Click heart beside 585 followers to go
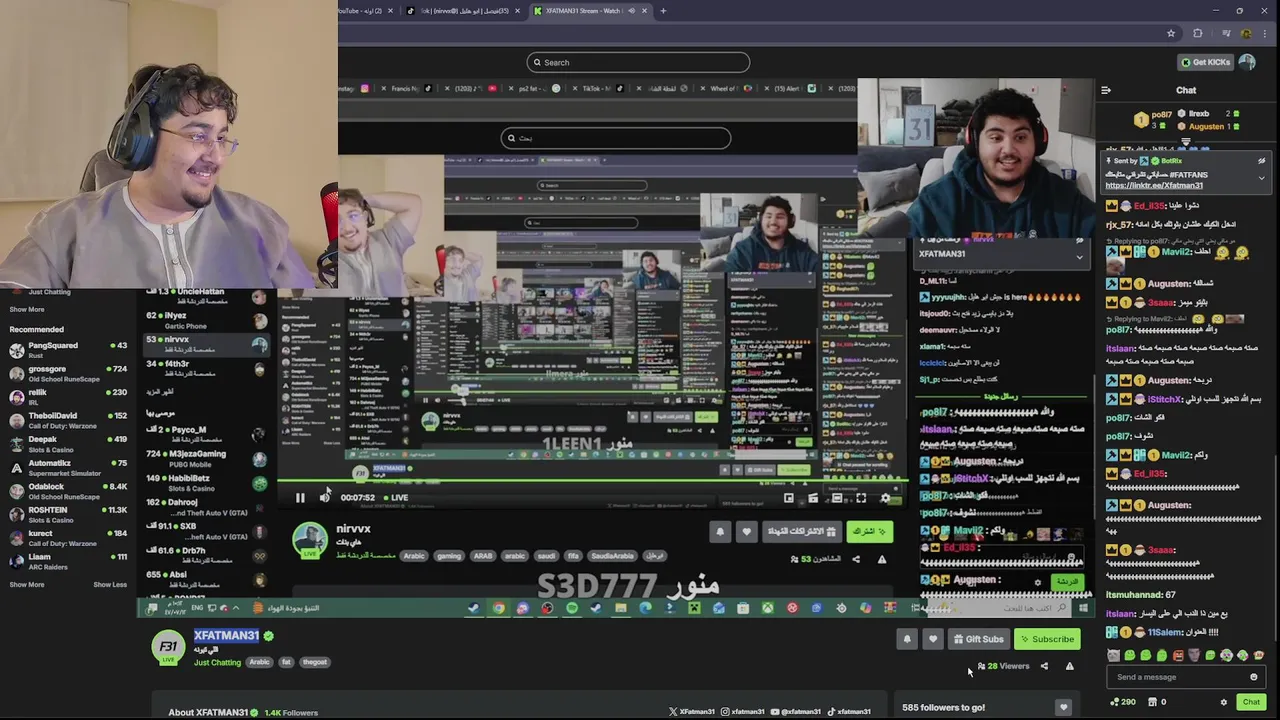 tap(1063, 707)
